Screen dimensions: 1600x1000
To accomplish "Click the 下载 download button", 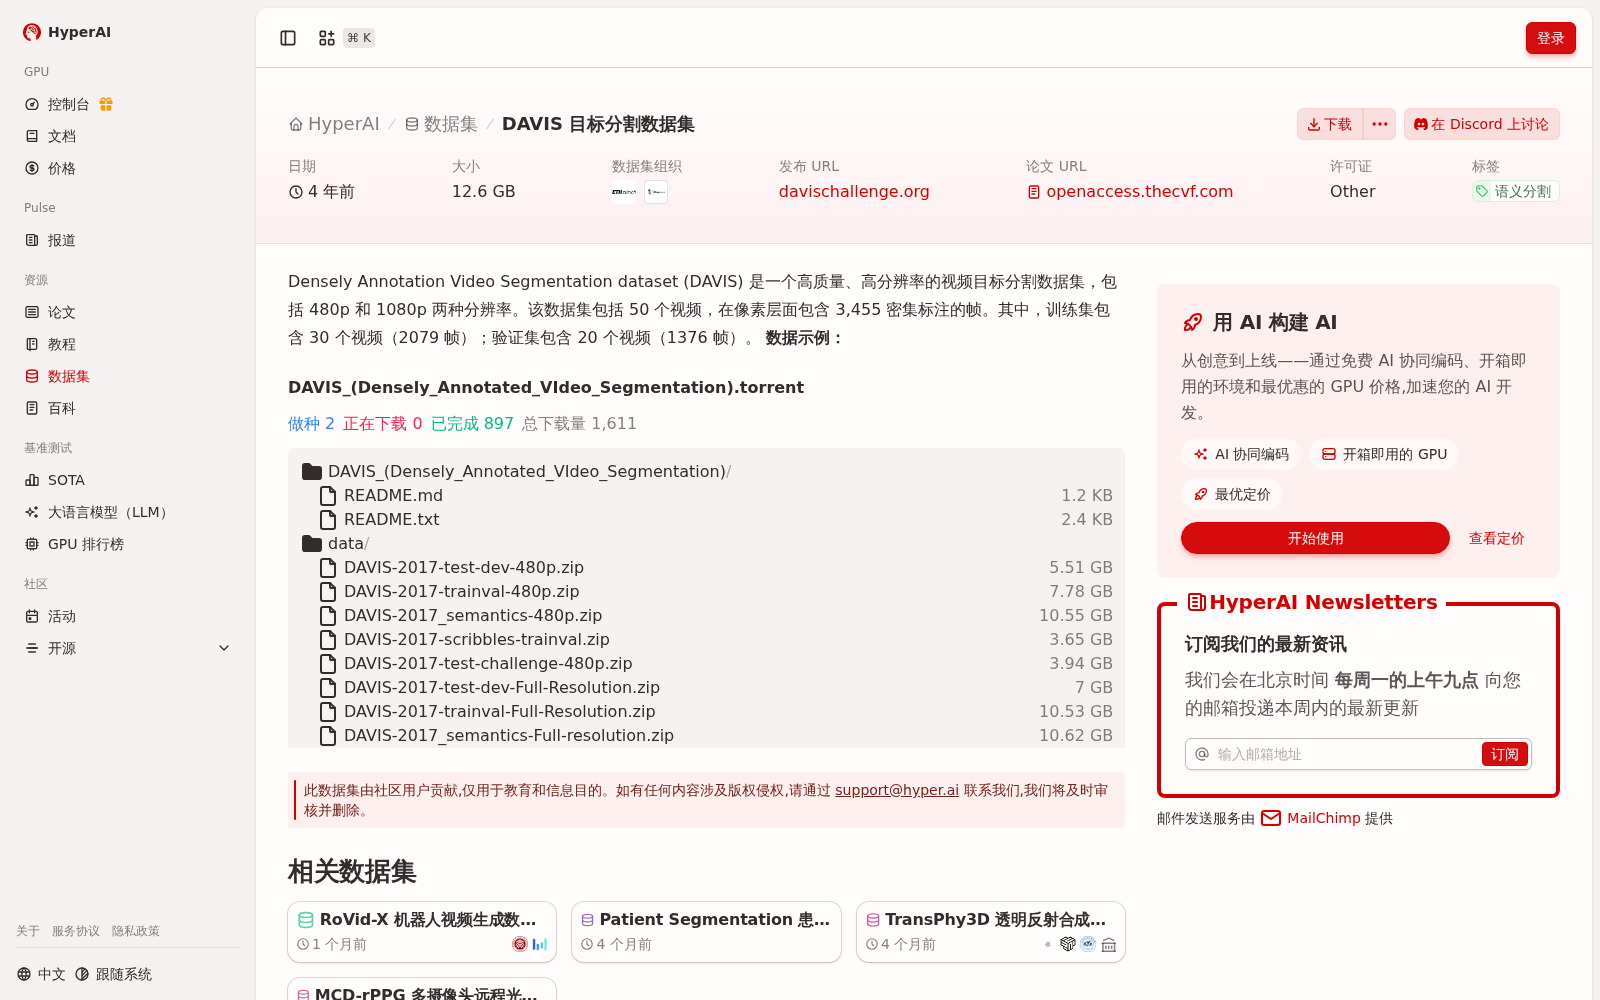I will (1330, 124).
